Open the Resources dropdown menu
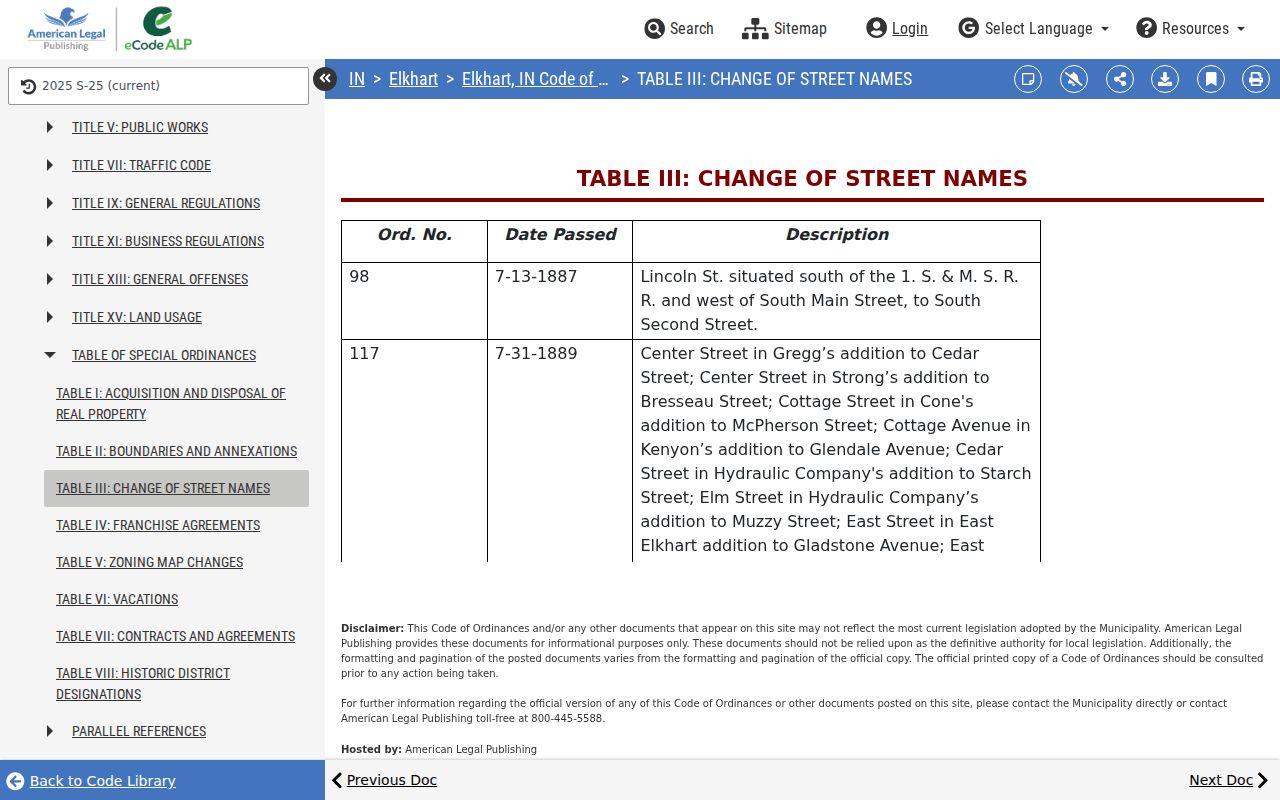This screenshot has width=1280, height=800. (1191, 28)
